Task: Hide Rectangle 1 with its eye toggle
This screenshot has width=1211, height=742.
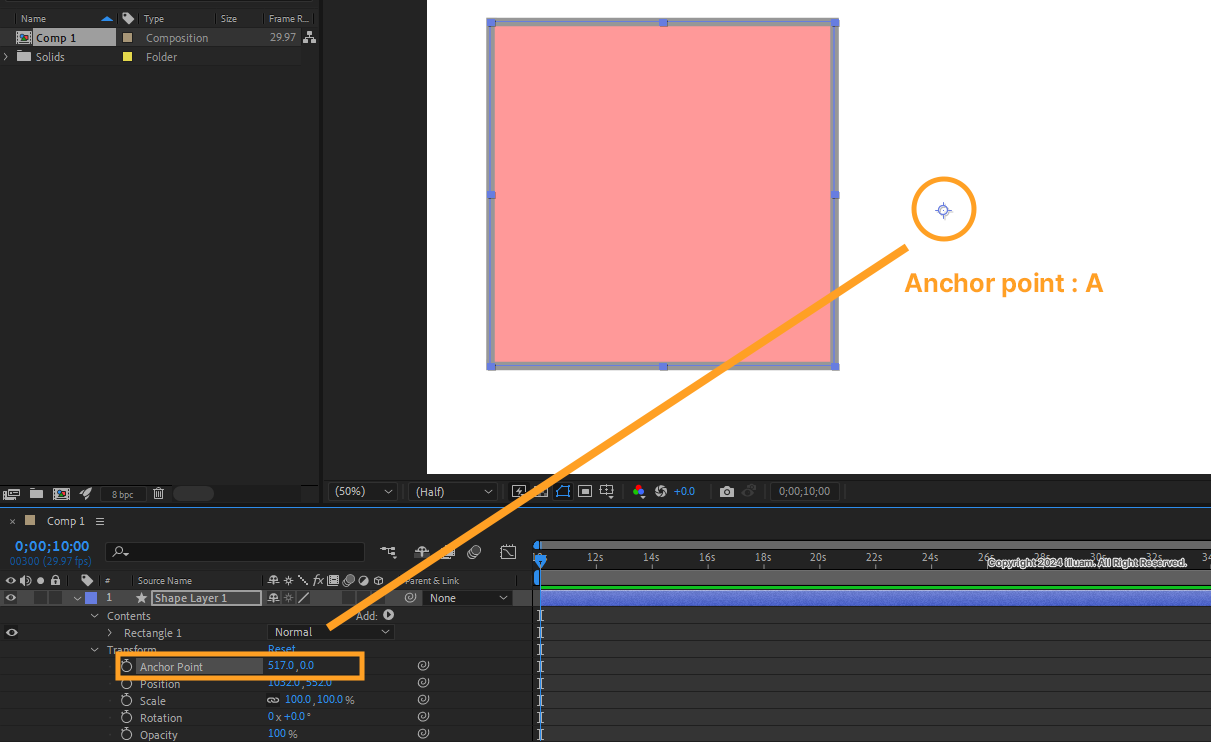Action: pyautogui.click(x=11, y=632)
